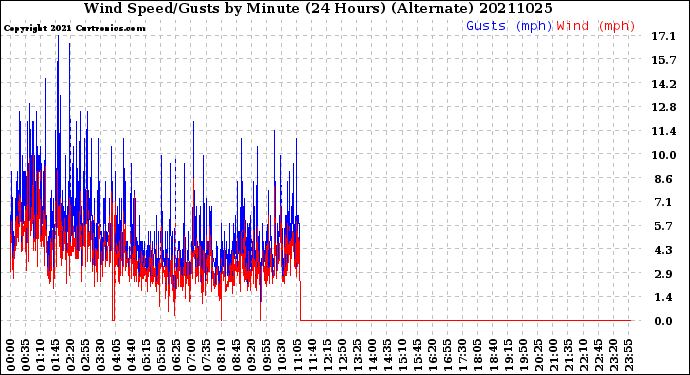Click the 1.4 y-axis label

(x=664, y=297)
